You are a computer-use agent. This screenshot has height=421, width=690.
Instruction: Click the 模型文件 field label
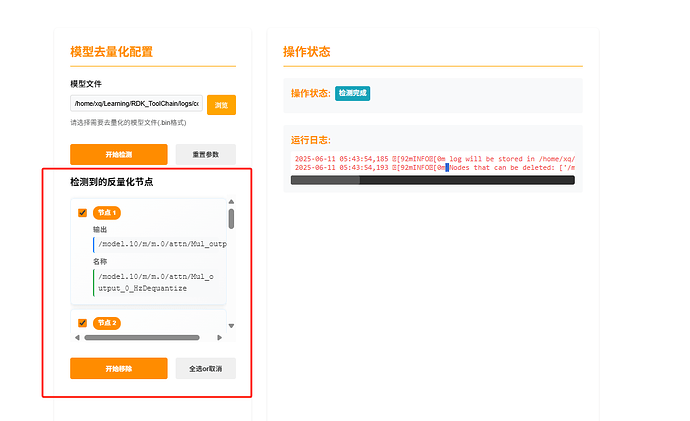[86, 84]
